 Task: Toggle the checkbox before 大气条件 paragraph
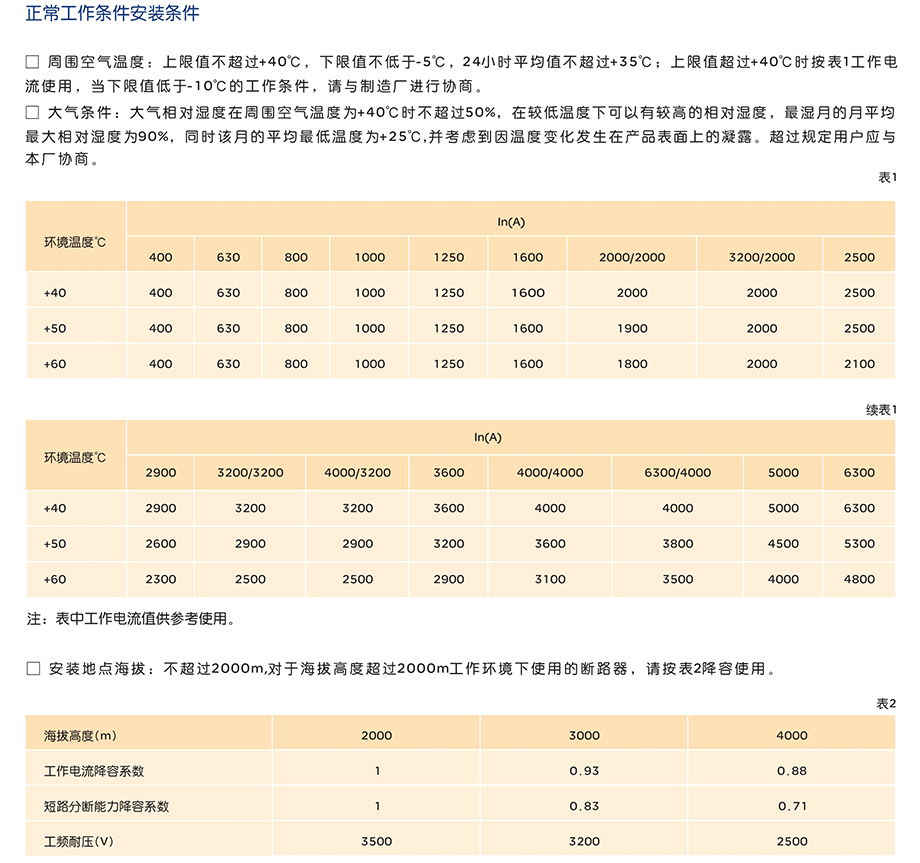tap(32, 114)
